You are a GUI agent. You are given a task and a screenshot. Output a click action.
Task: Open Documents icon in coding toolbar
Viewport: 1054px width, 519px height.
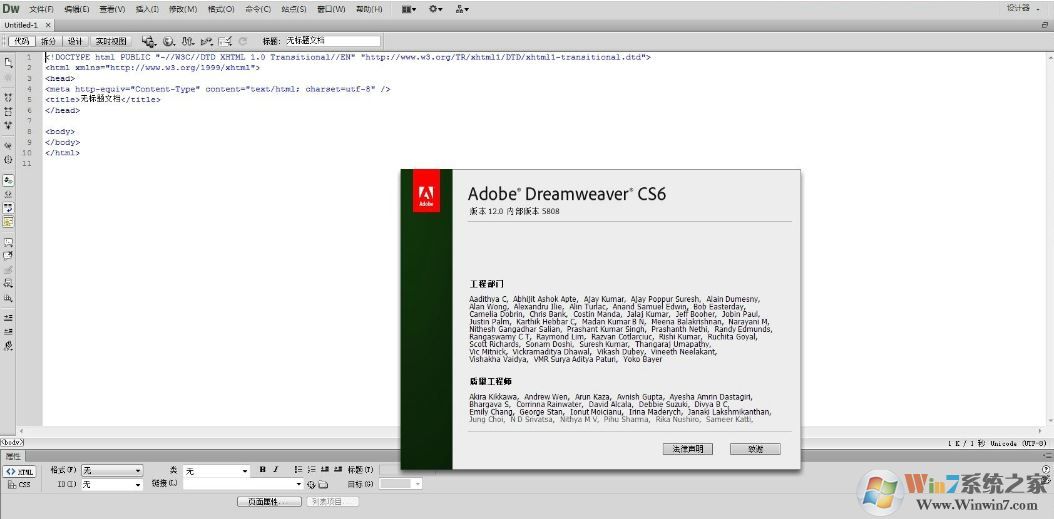tap(8, 62)
